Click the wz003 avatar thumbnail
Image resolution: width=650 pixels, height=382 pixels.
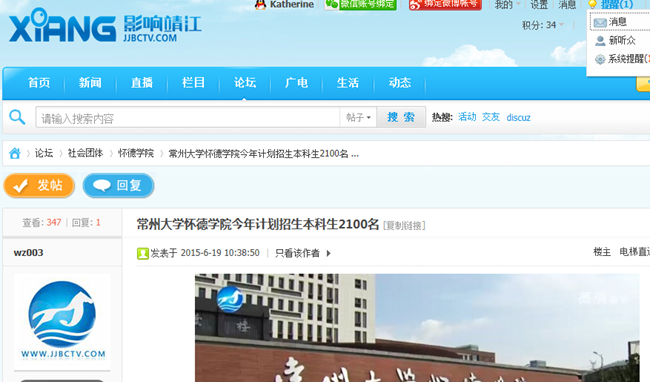pyautogui.click(x=62, y=322)
